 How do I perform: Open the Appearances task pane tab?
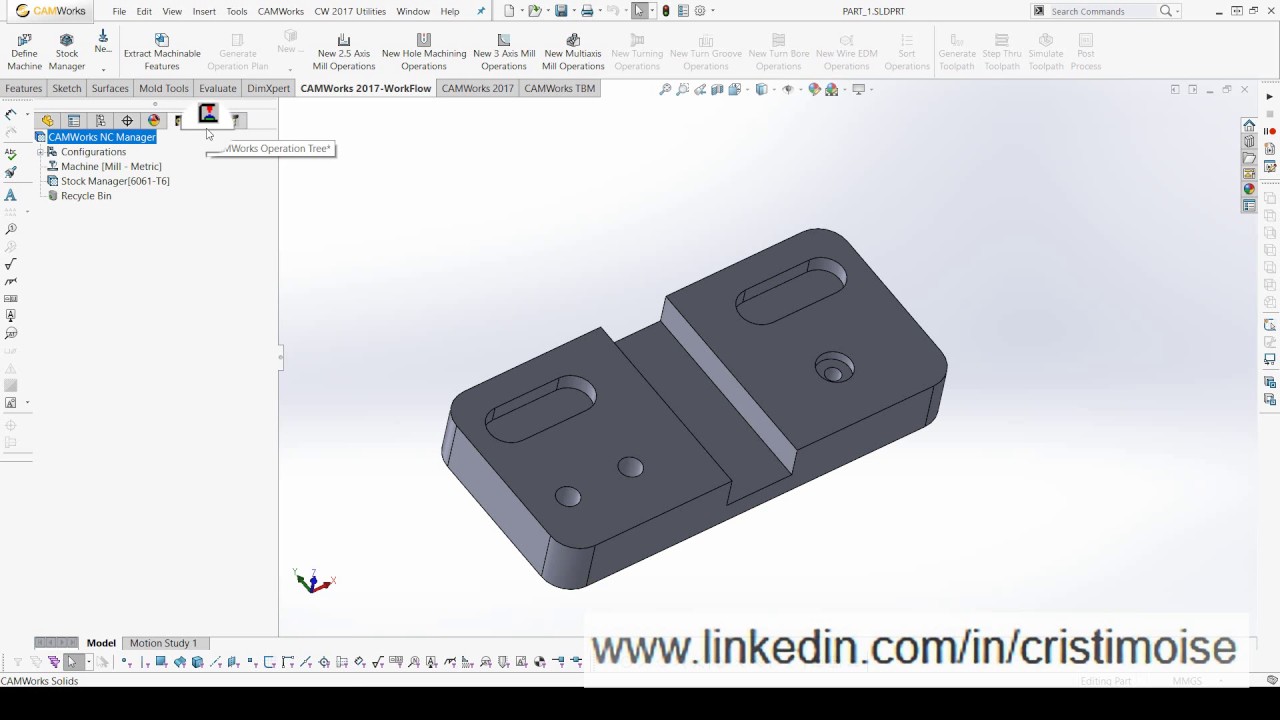[x=1249, y=189]
